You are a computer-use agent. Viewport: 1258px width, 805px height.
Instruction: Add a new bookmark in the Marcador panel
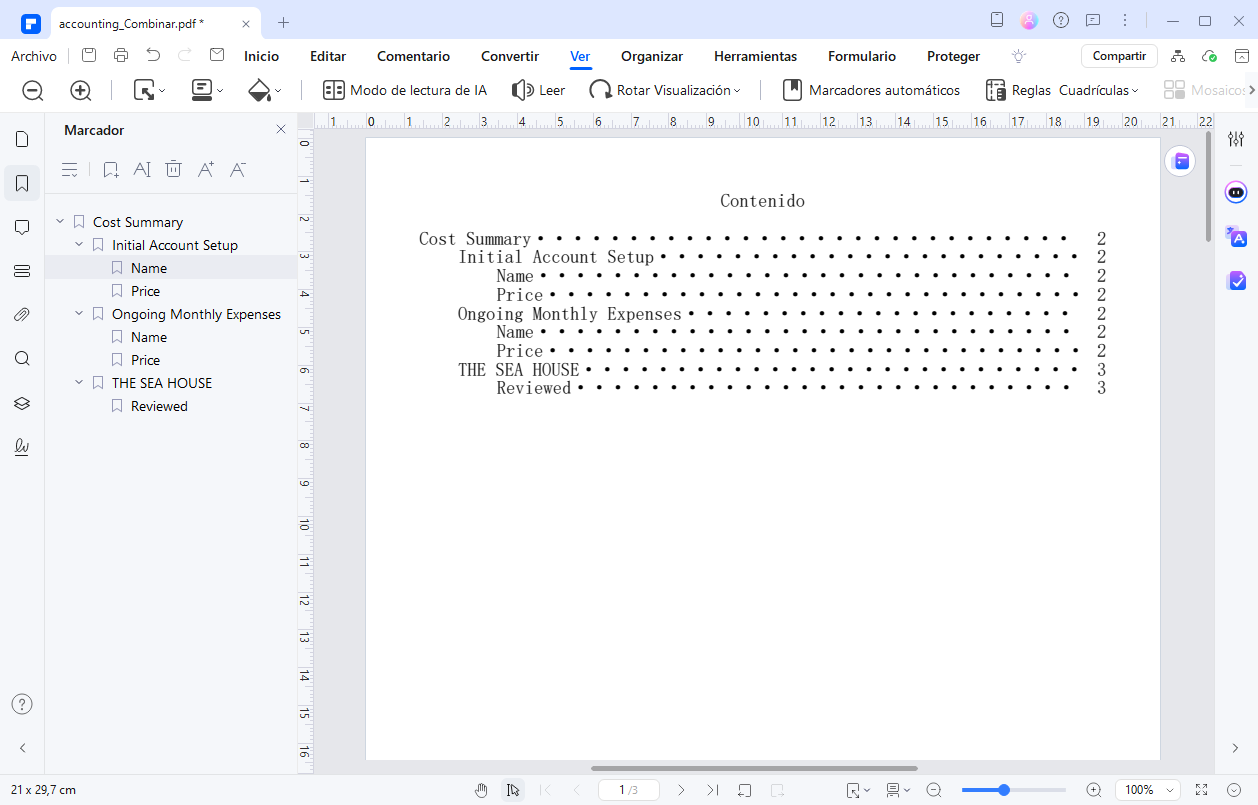tap(110, 169)
